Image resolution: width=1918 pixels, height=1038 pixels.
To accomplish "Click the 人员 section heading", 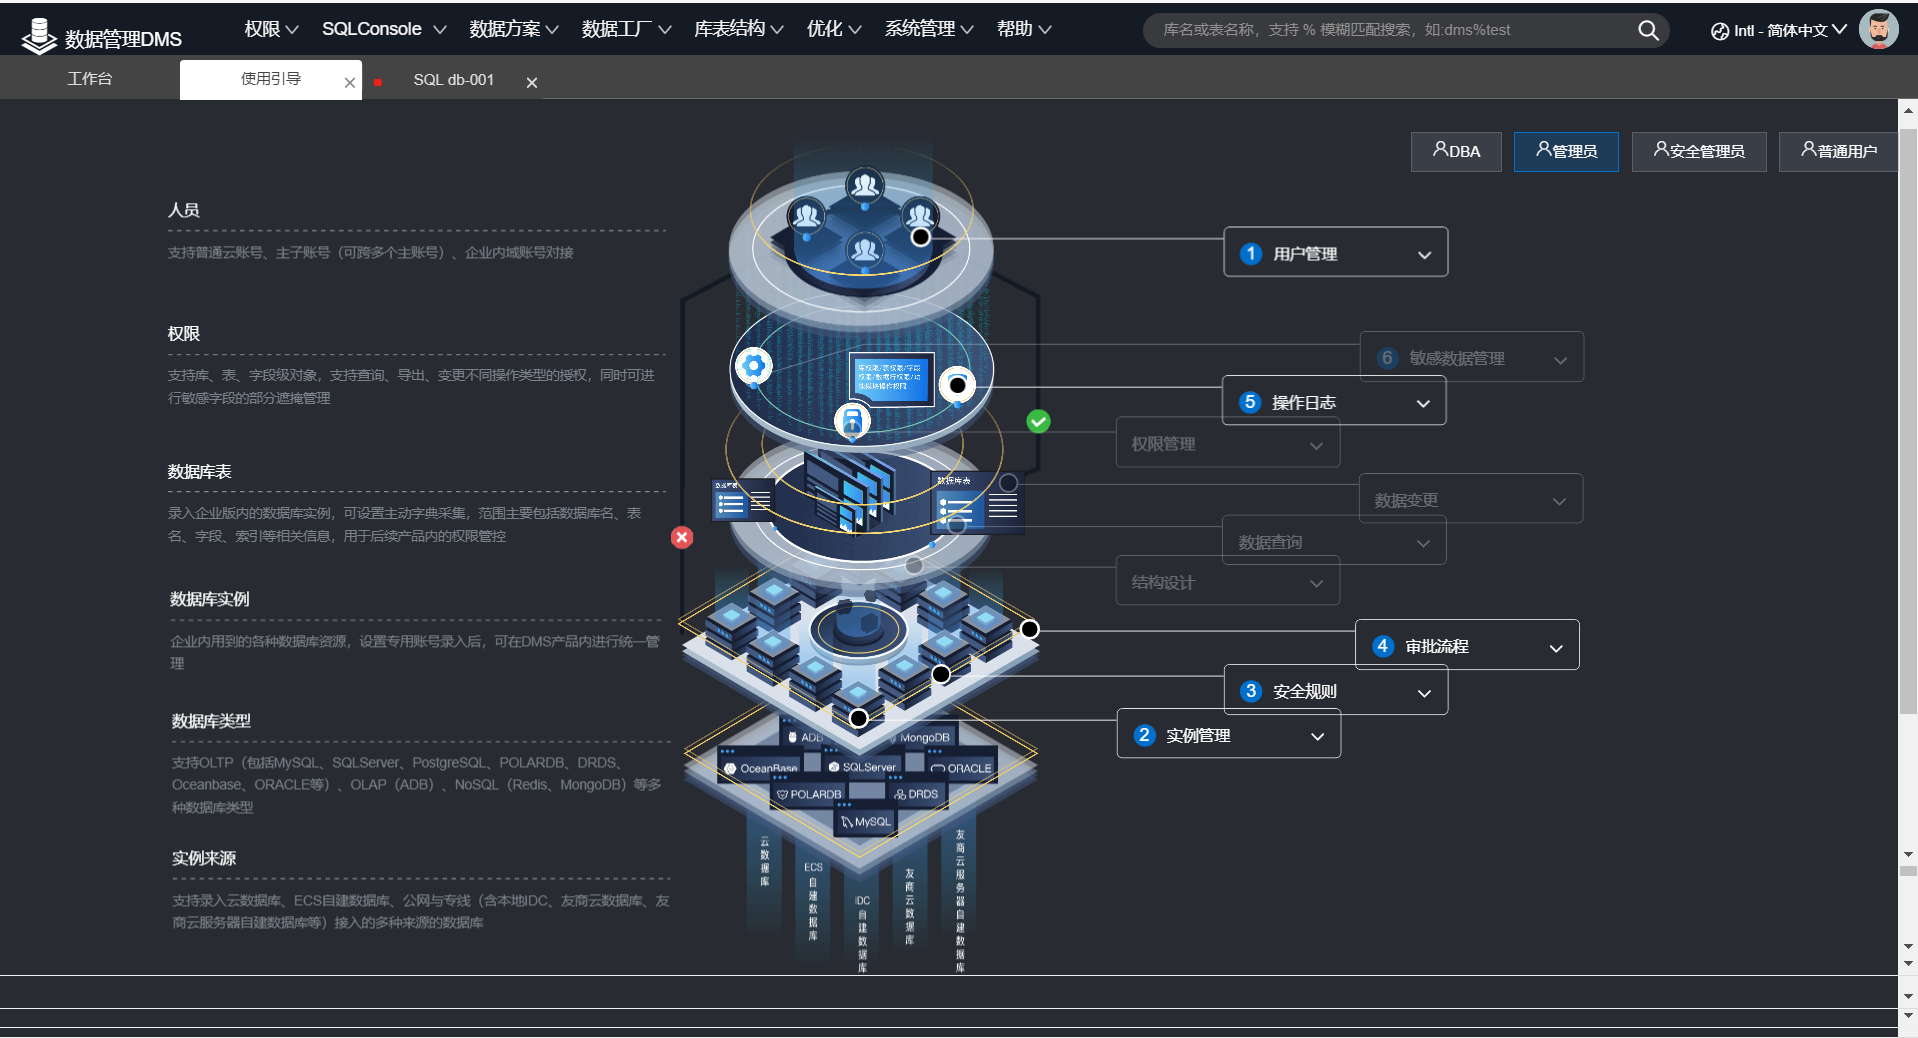I will (x=184, y=210).
